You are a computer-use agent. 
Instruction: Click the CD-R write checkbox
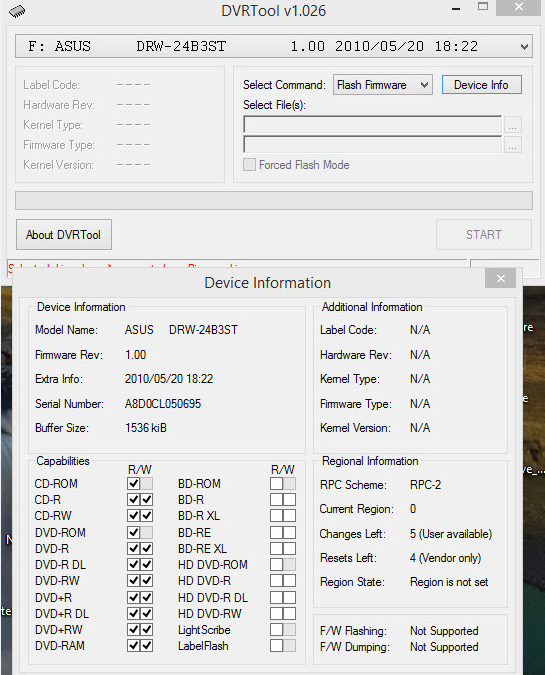(147, 499)
